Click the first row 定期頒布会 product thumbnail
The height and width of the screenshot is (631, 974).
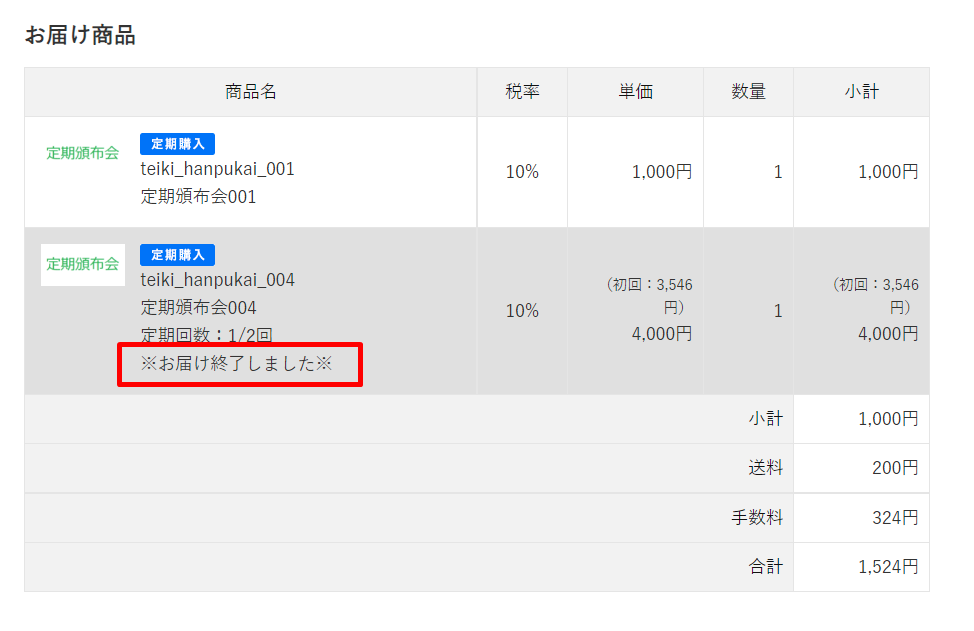(82, 153)
